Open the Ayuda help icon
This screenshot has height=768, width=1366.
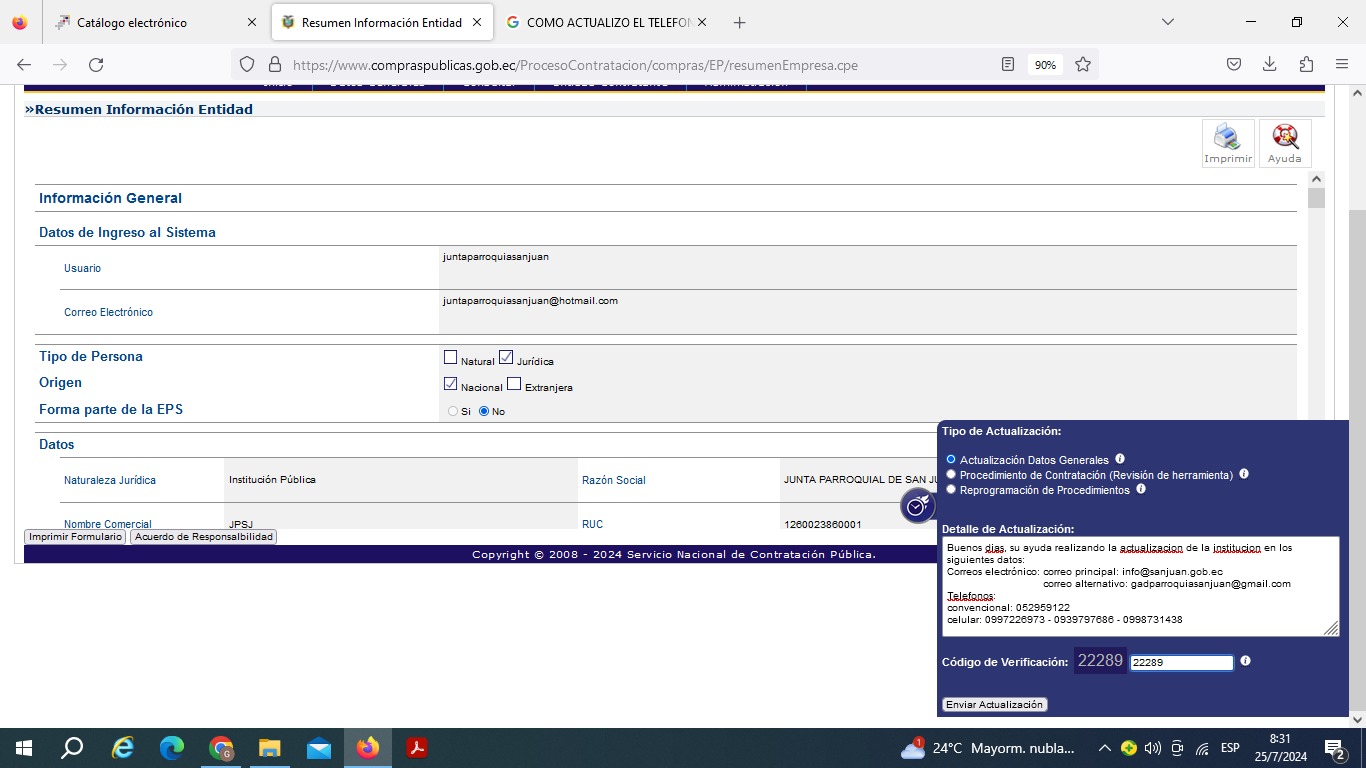[x=1284, y=143]
